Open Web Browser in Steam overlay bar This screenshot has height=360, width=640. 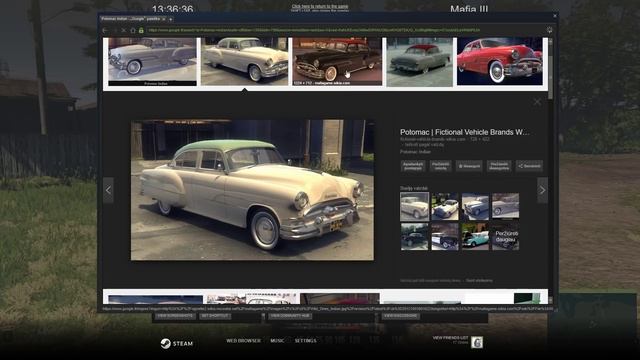click(x=243, y=341)
